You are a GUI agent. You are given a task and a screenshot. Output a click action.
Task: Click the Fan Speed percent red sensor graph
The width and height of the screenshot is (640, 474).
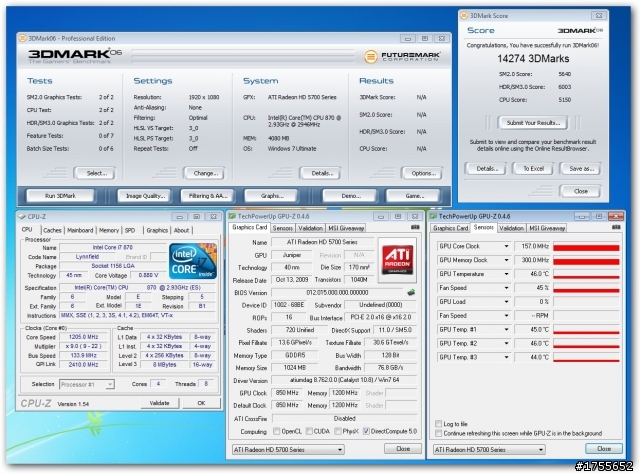586,288
